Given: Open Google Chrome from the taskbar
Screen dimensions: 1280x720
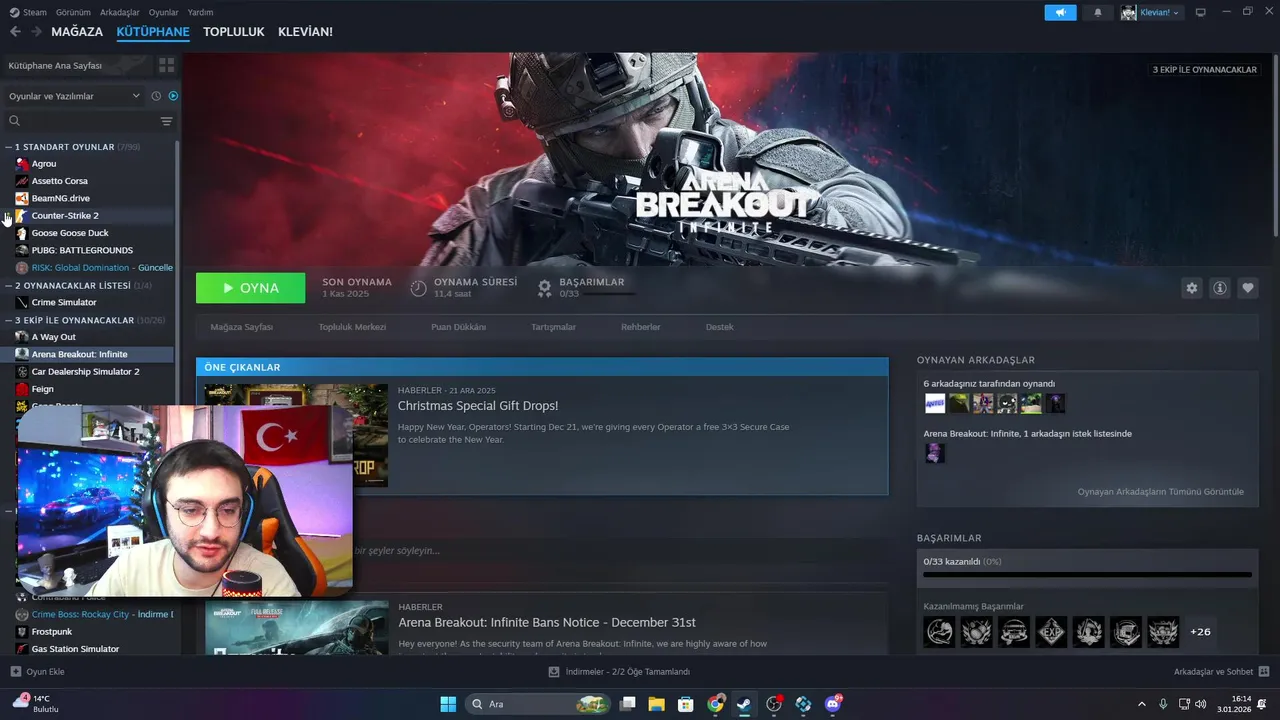Looking at the screenshot, I should pyautogui.click(x=715, y=704).
